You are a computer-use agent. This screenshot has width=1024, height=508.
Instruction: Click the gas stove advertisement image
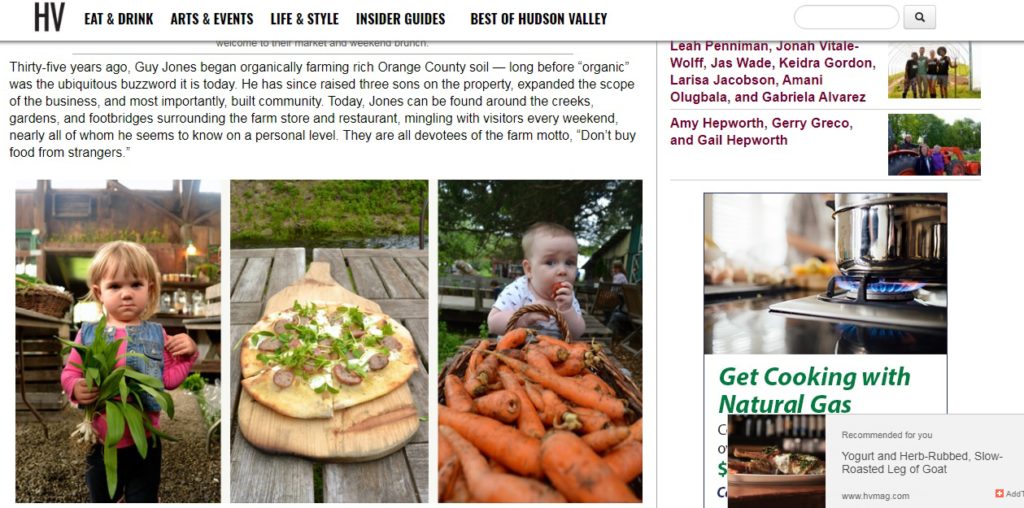[825, 274]
